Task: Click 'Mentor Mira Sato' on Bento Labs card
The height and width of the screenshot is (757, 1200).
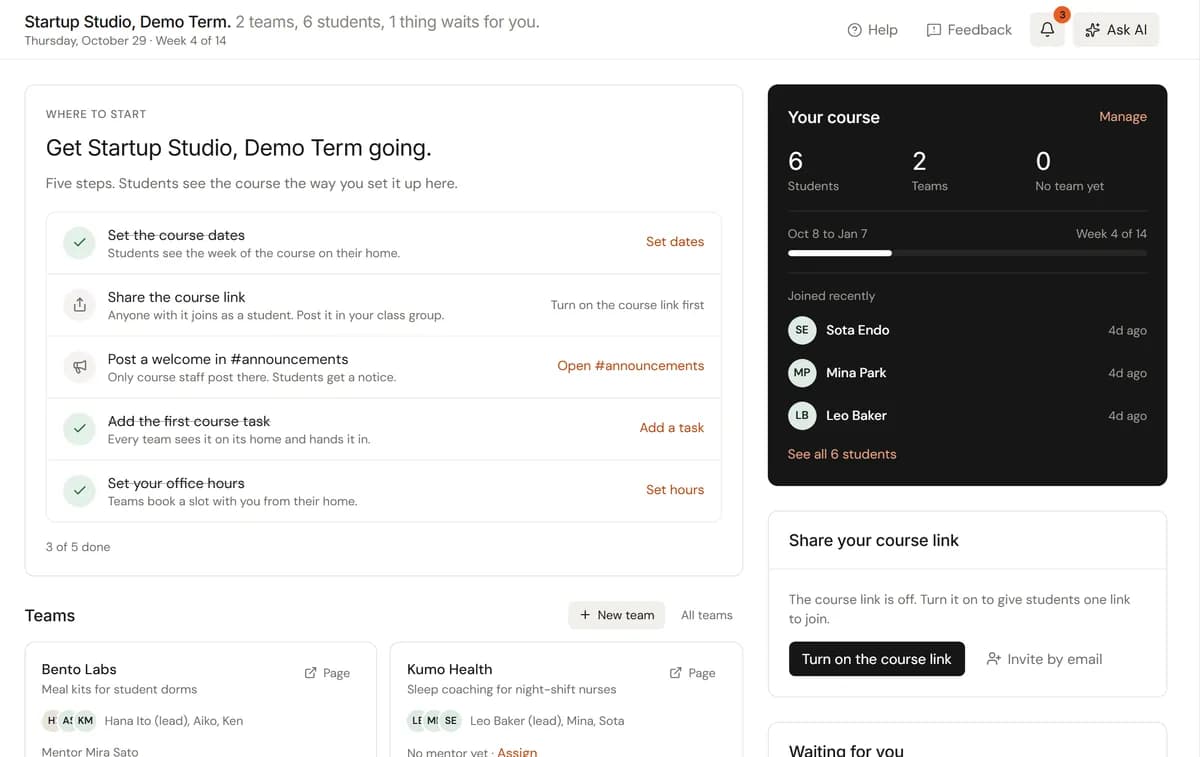Action: [x=90, y=751]
